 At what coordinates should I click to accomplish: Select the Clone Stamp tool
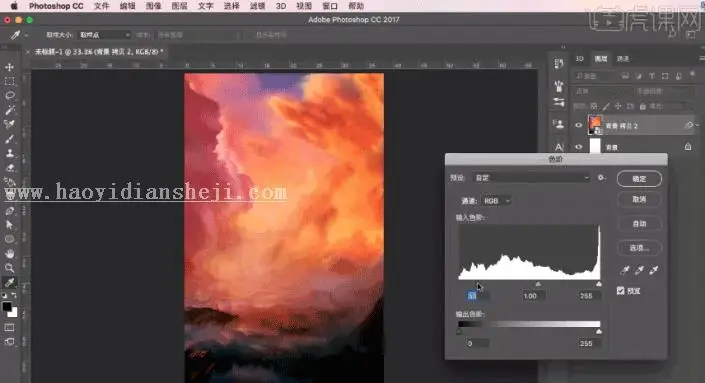coord(9,153)
